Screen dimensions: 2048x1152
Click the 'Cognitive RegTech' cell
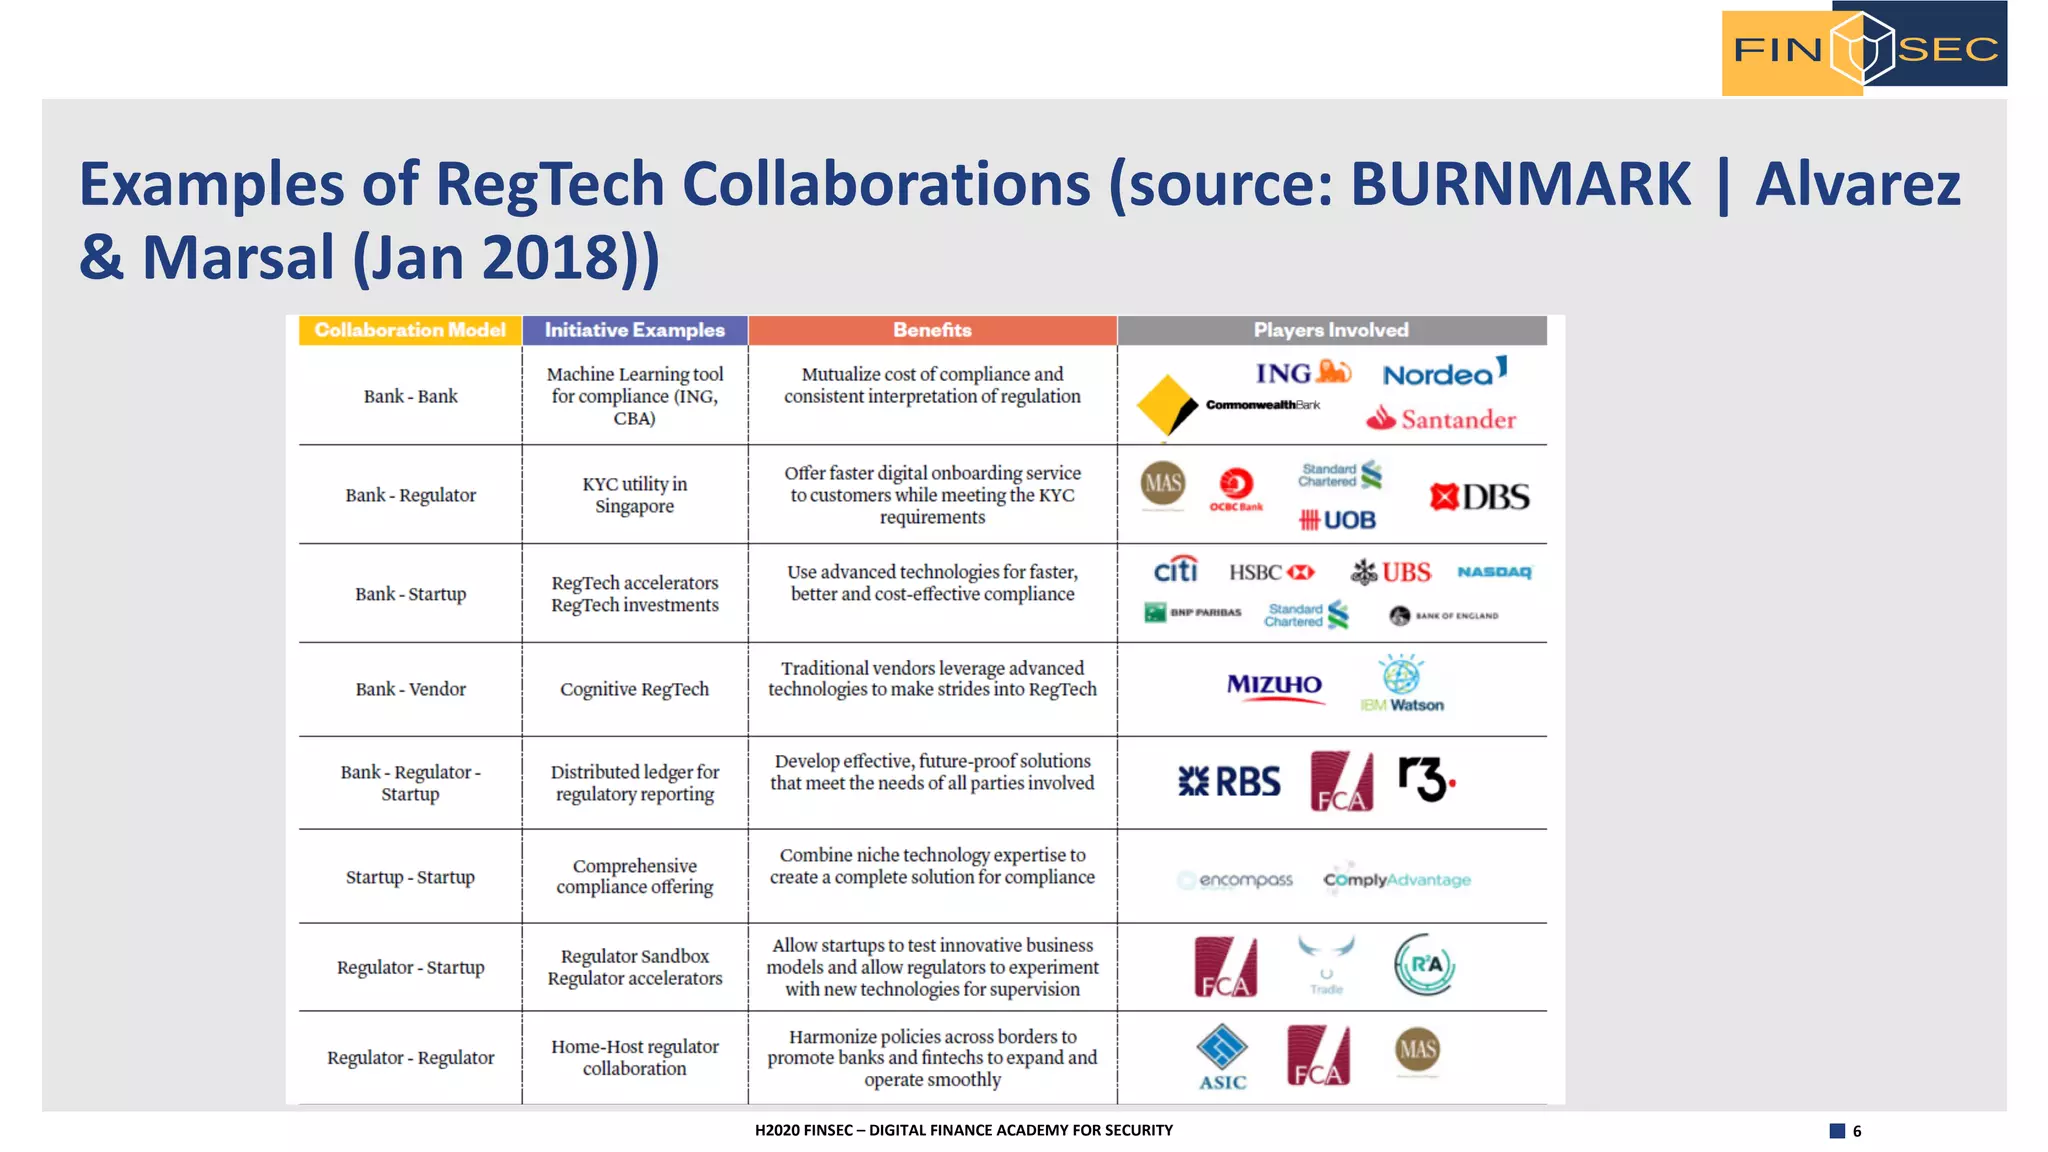click(x=635, y=689)
